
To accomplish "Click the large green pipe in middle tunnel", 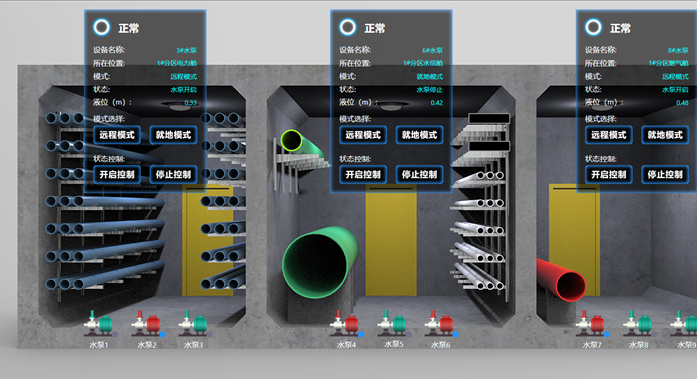I will coord(319,262).
